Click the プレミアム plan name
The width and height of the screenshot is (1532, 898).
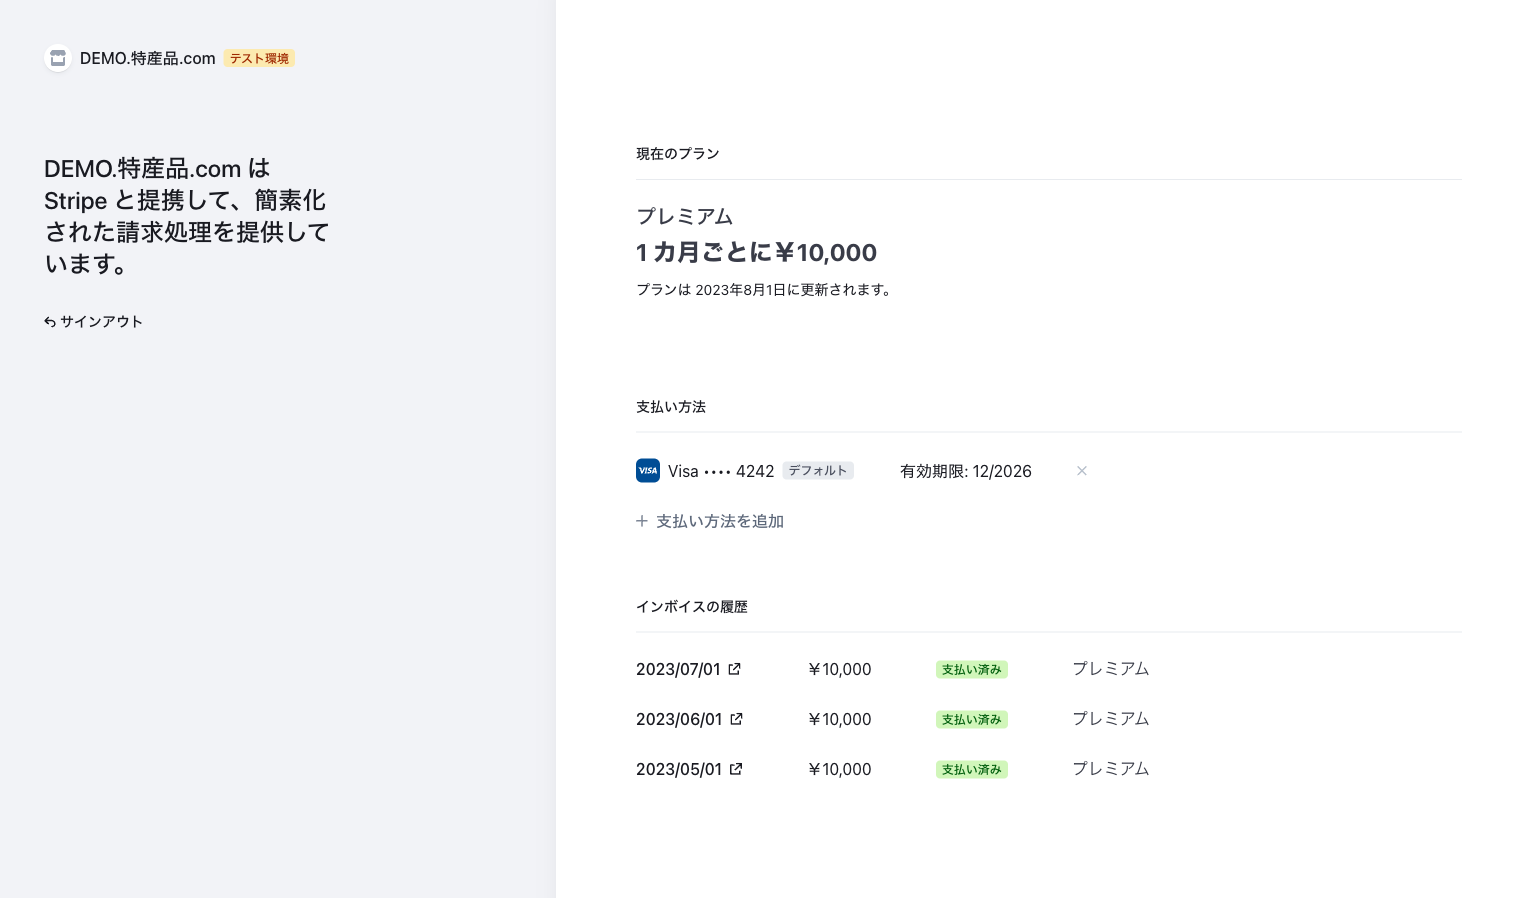tap(684, 216)
